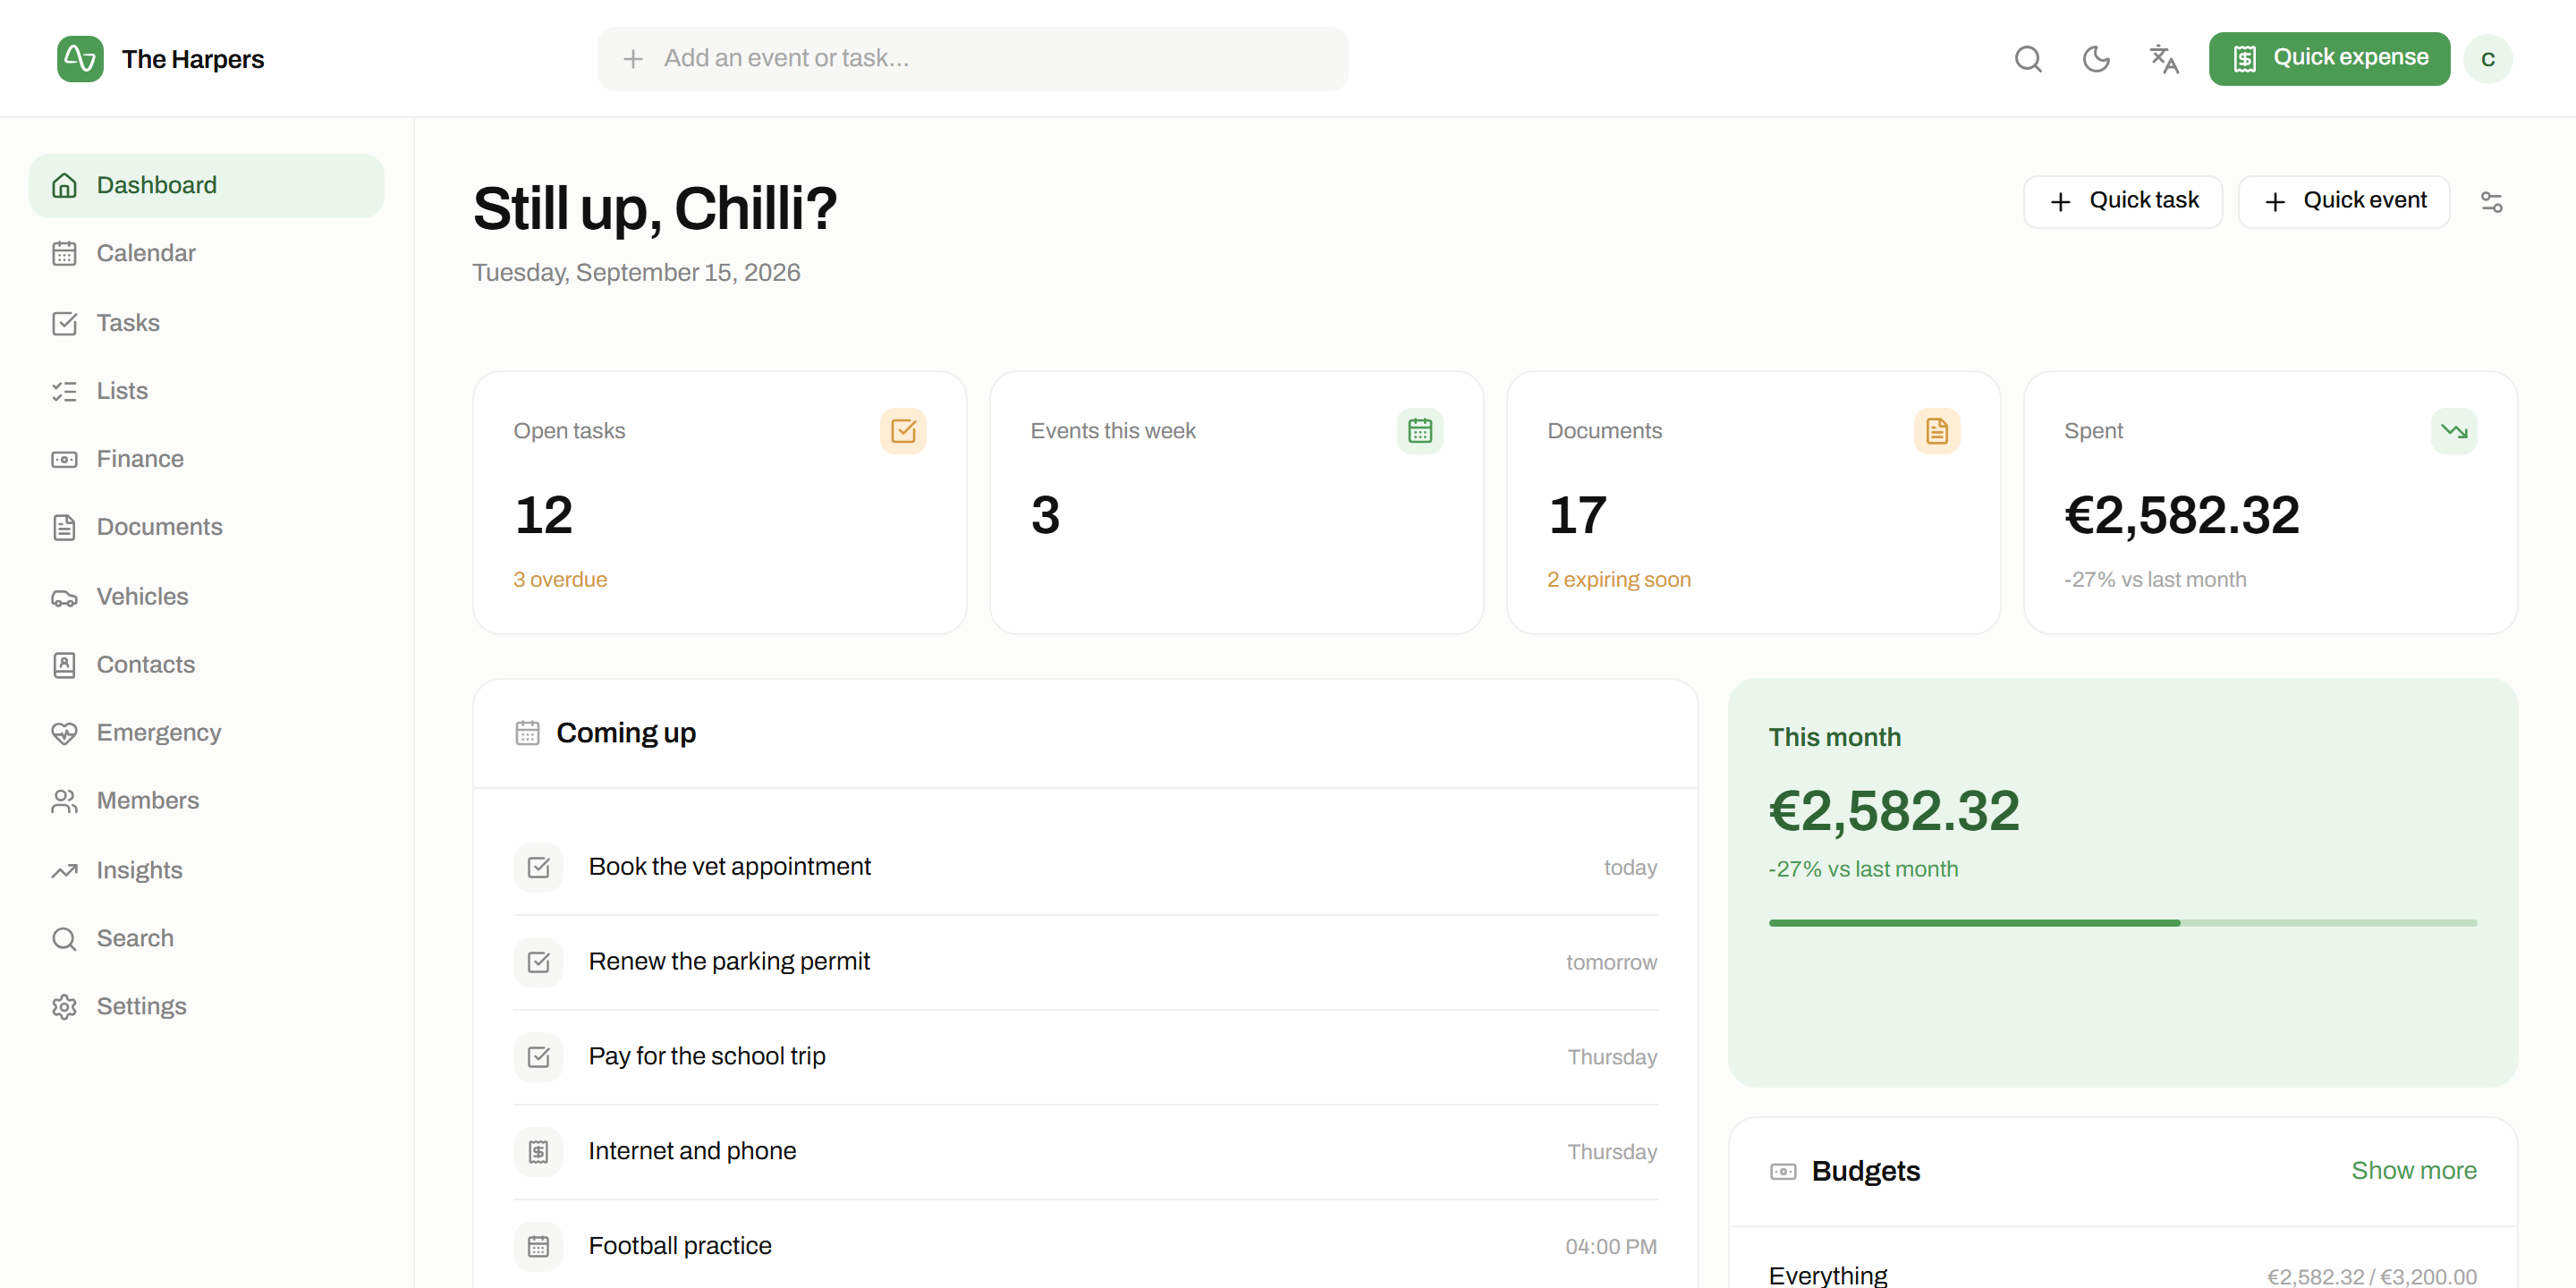Open Dashboard in sidebar
Viewport: 2576px width, 1288px height.
coord(206,185)
